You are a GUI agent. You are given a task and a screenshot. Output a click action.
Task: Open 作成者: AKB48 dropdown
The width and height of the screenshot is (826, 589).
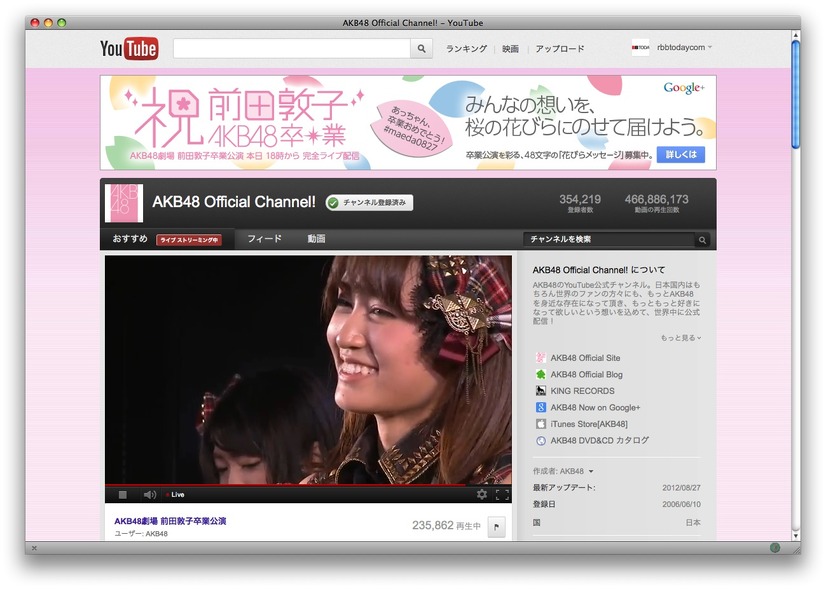click(x=563, y=471)
